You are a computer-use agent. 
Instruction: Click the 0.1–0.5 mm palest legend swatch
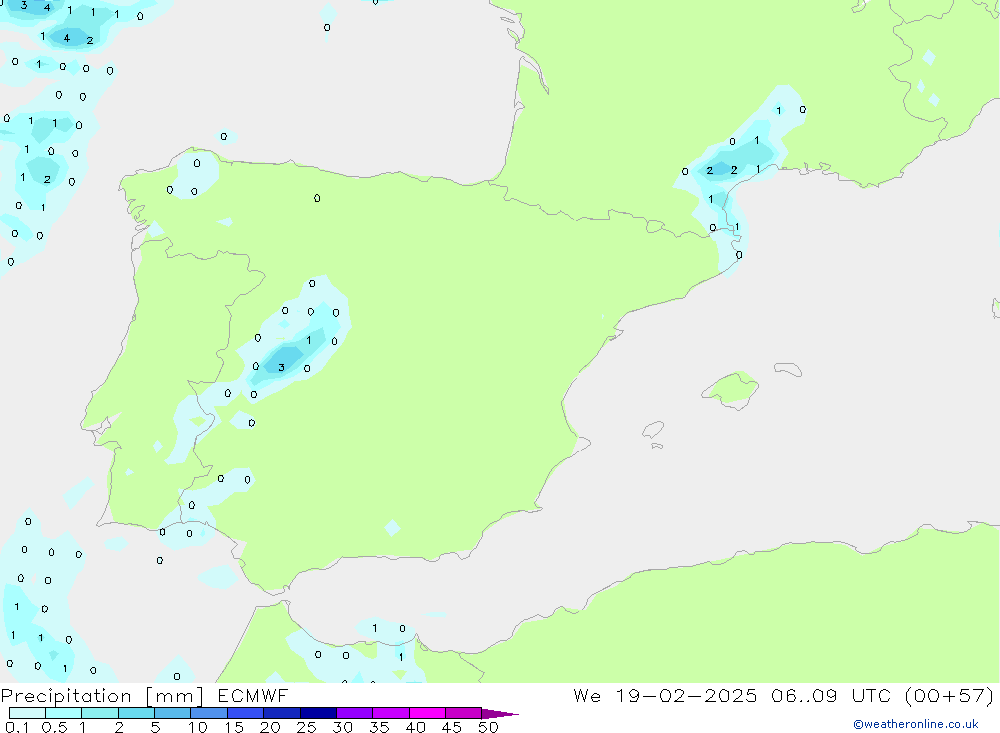[x=27, y=713]
